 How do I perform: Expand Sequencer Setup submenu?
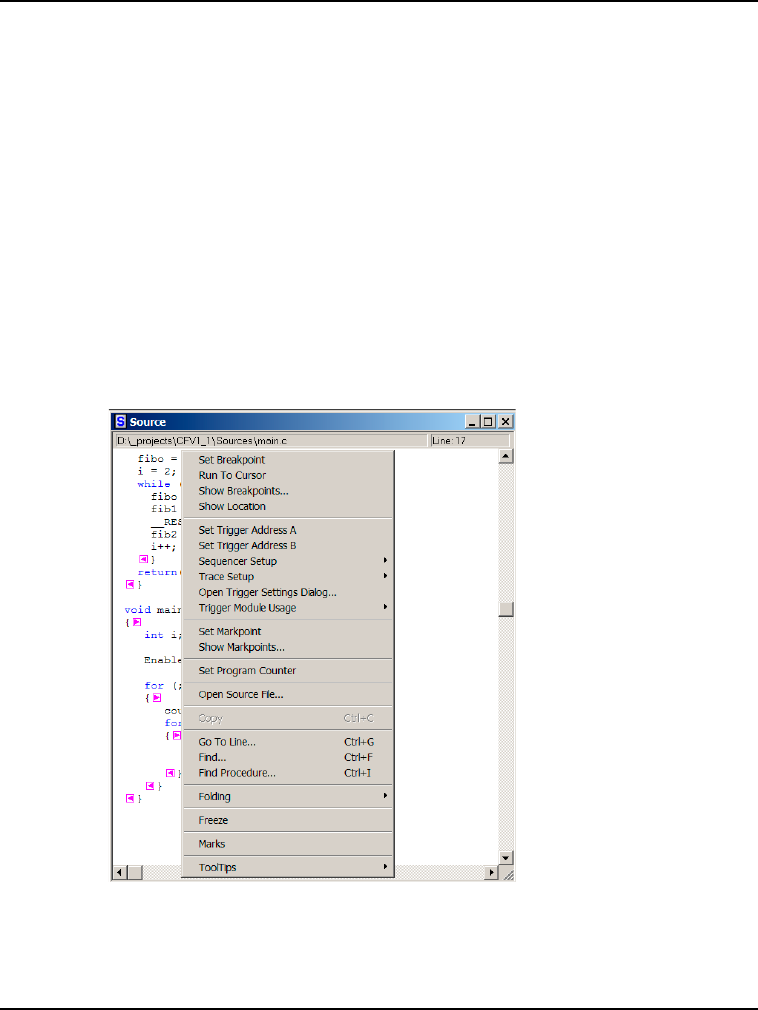tap(288, 561)
